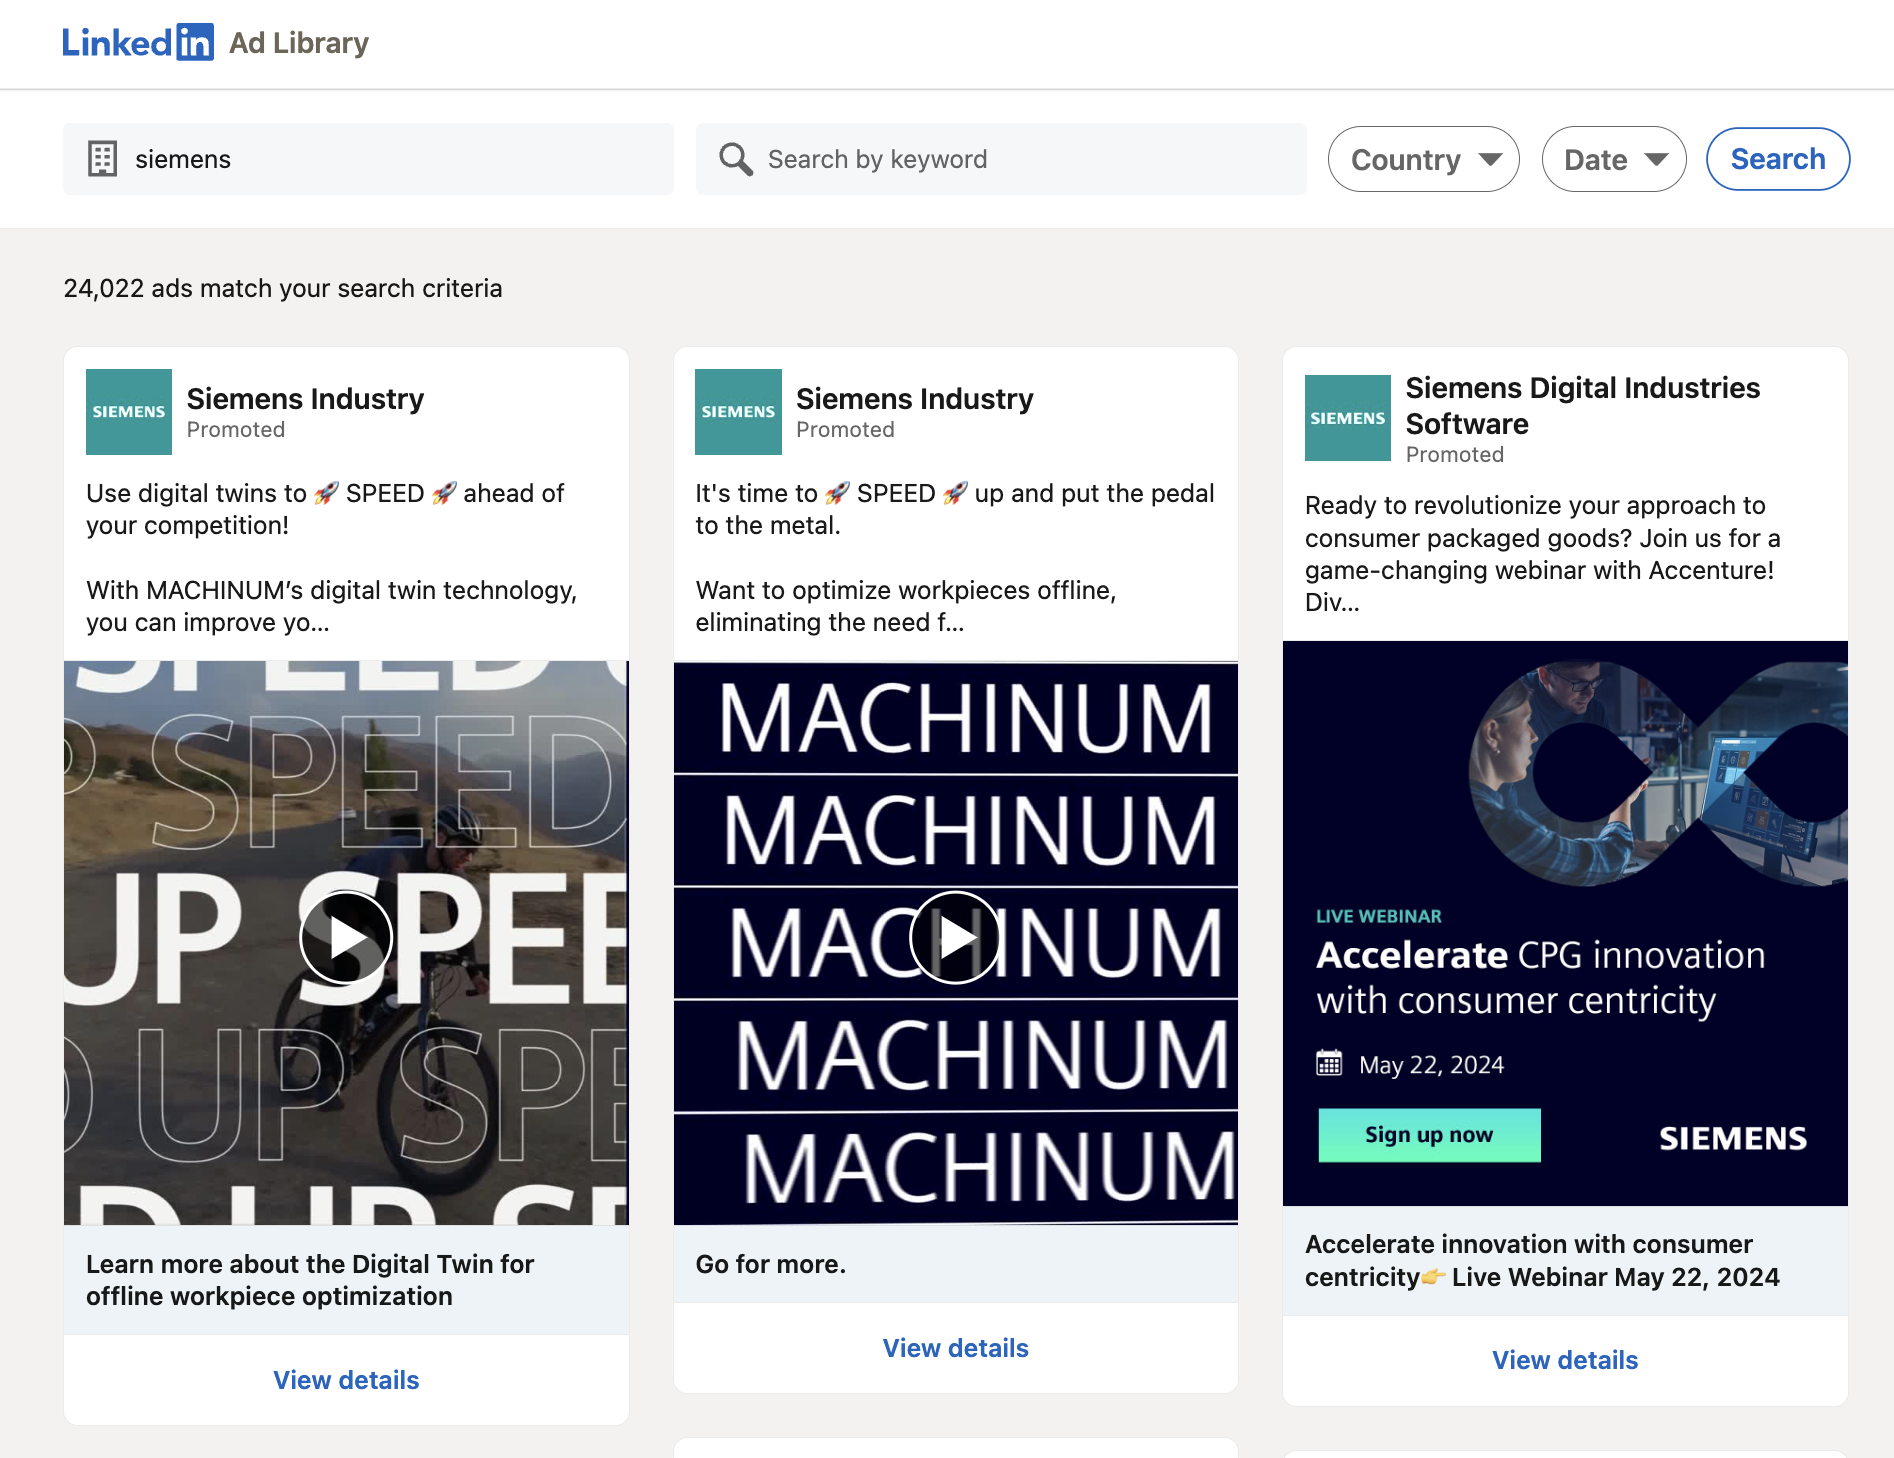Click the Search button
This screenshot has width=1894, height=1458.
[1777, 159]
